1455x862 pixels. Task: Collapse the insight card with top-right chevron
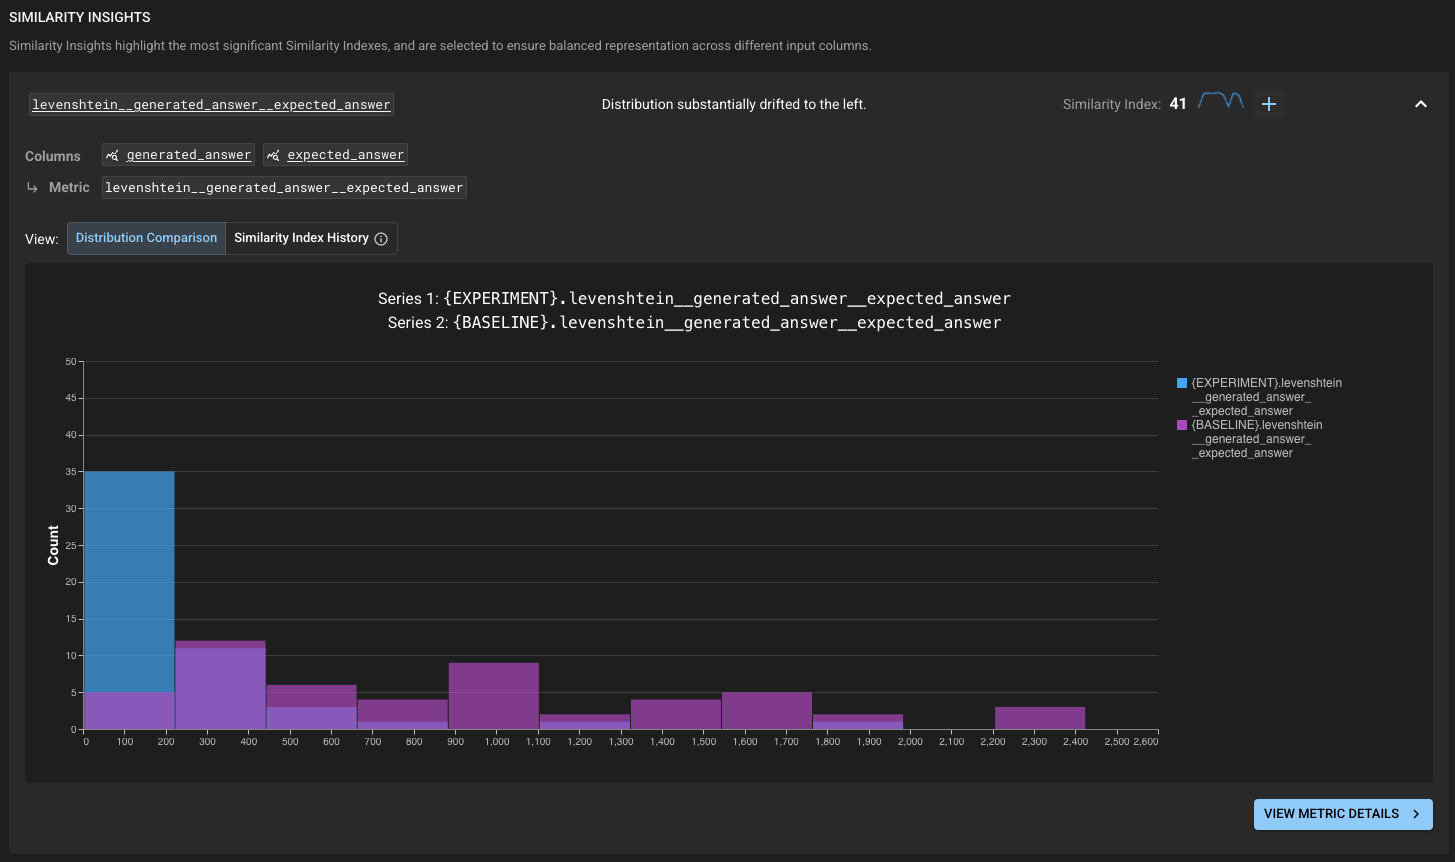click(1420, 104)
